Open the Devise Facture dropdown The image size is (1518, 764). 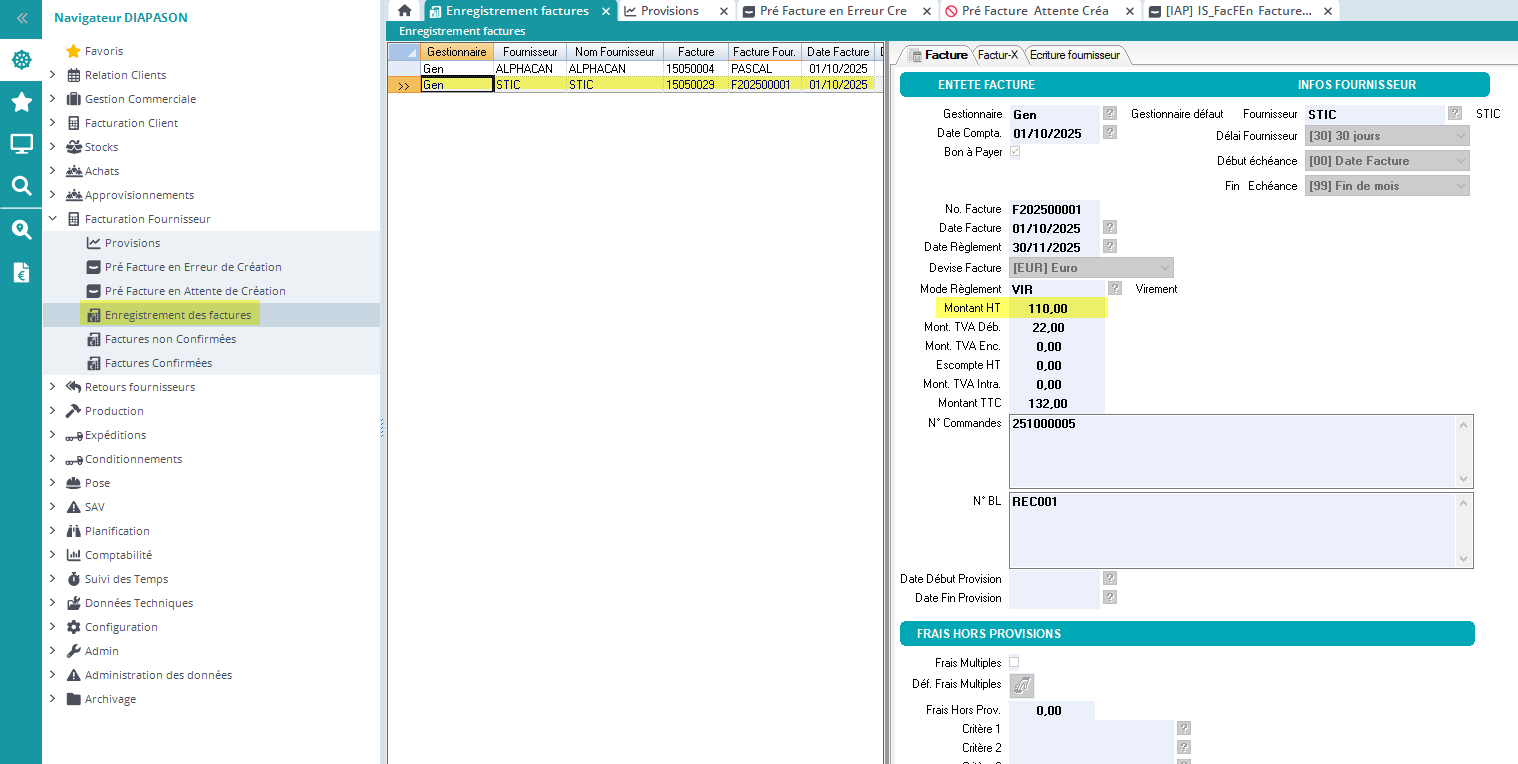click(x=1090, y=268)
